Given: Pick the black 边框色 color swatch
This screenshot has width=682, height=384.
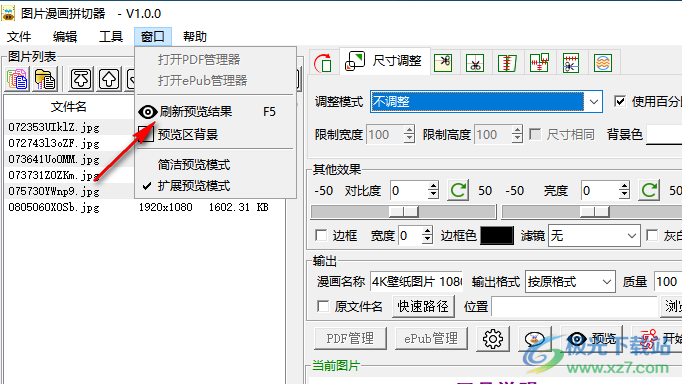Looking at the screenshot, I should [x=497, y=236].
